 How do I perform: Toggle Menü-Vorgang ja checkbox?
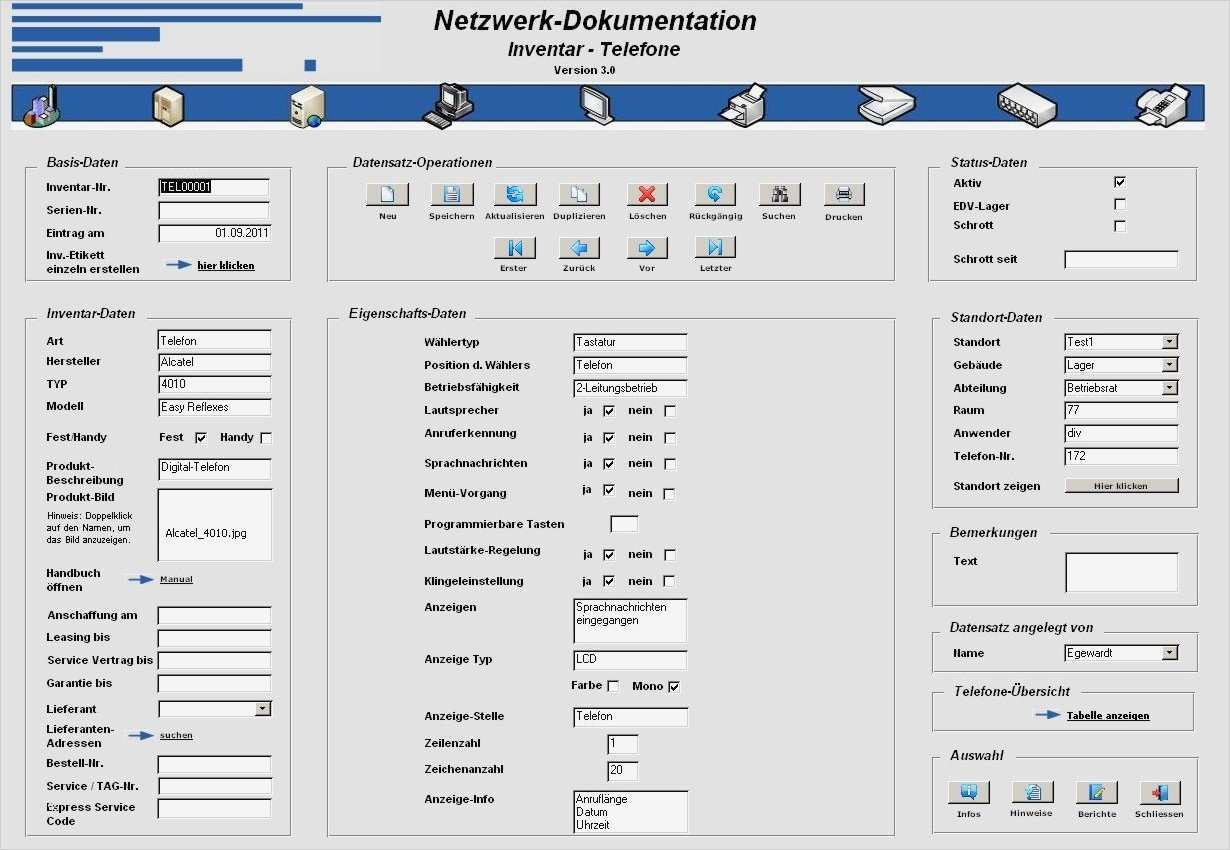[609, 490]
